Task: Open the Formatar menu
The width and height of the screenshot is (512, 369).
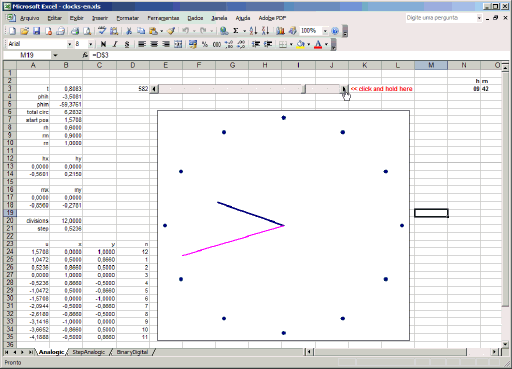Action: (x=127, y=18)
